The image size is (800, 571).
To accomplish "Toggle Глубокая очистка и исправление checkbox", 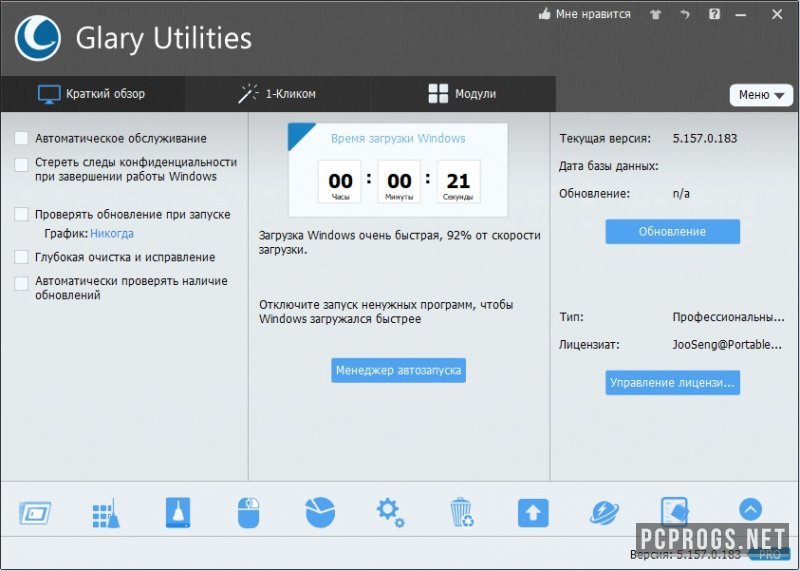I will [21, 257].
